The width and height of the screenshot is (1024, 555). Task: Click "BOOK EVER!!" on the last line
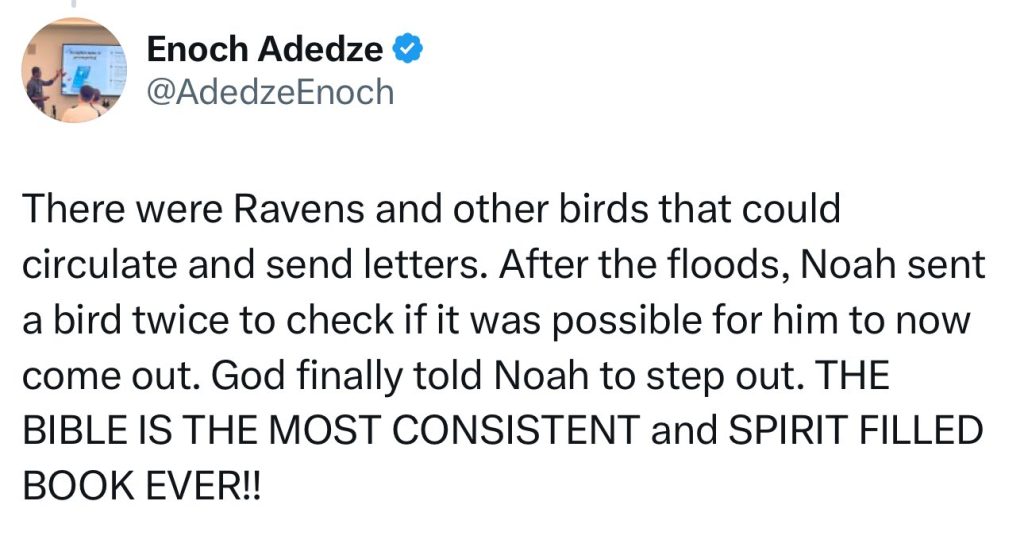pos(141,486)
